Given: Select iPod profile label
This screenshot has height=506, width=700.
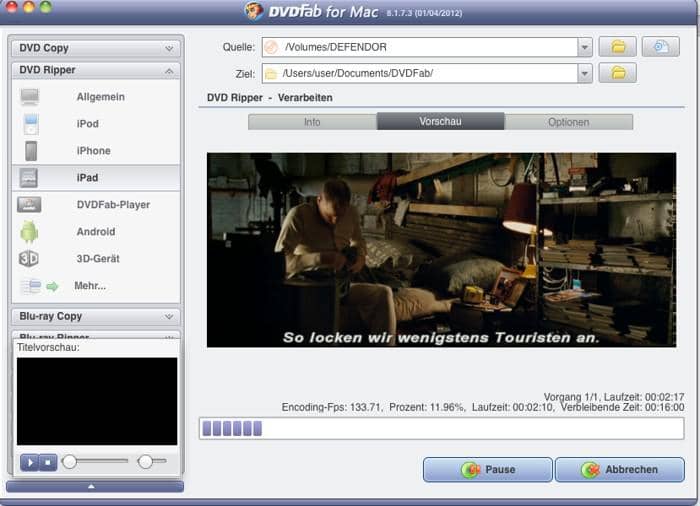Looking at the screenshot, I should (88, 124).
